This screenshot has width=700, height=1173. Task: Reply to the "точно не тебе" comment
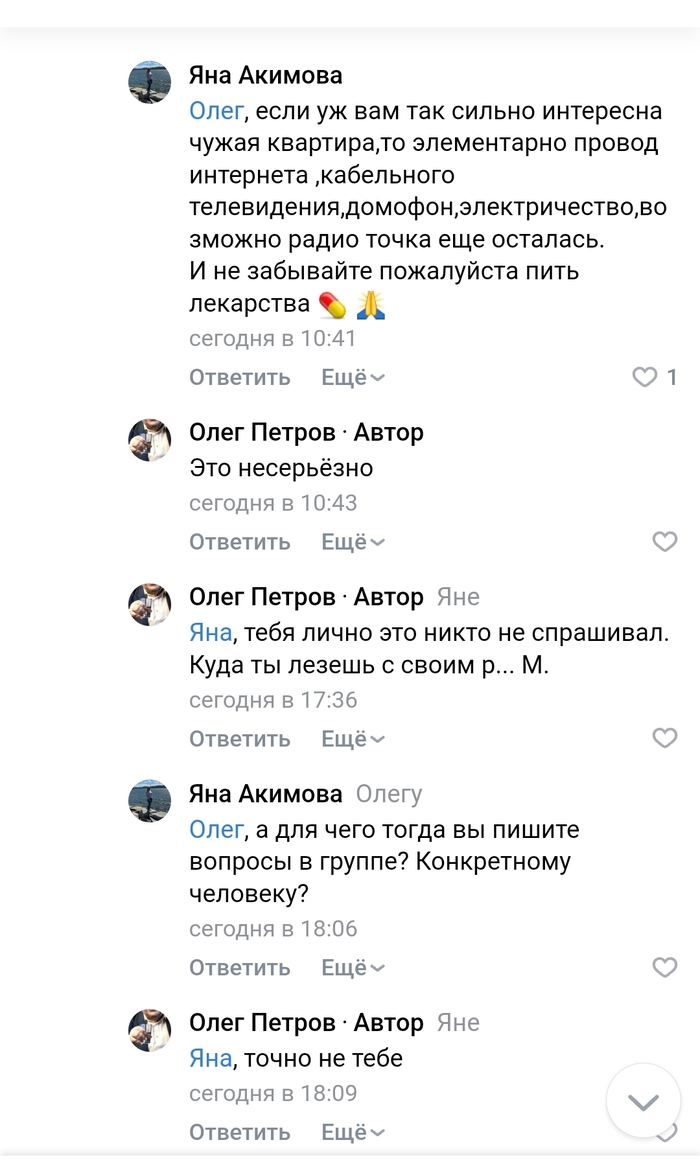click(x=240, y=1132)
